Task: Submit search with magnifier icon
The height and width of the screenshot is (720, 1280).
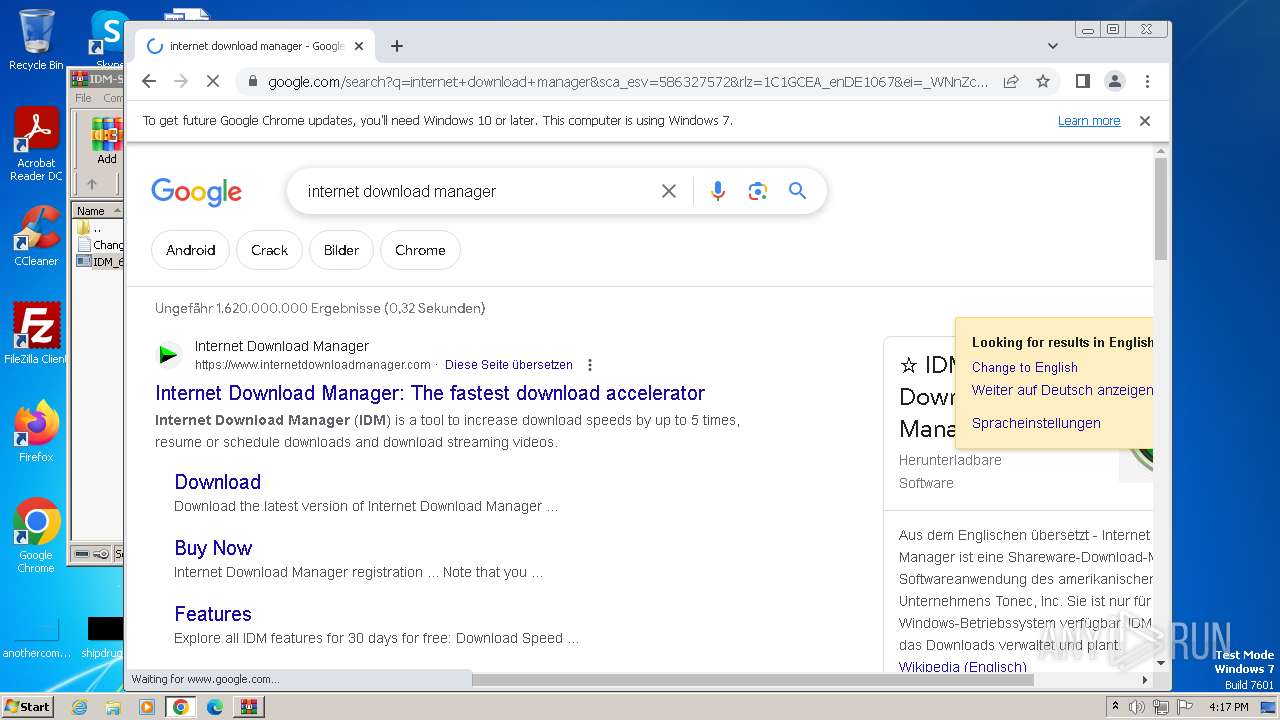Action: point(797,191)
